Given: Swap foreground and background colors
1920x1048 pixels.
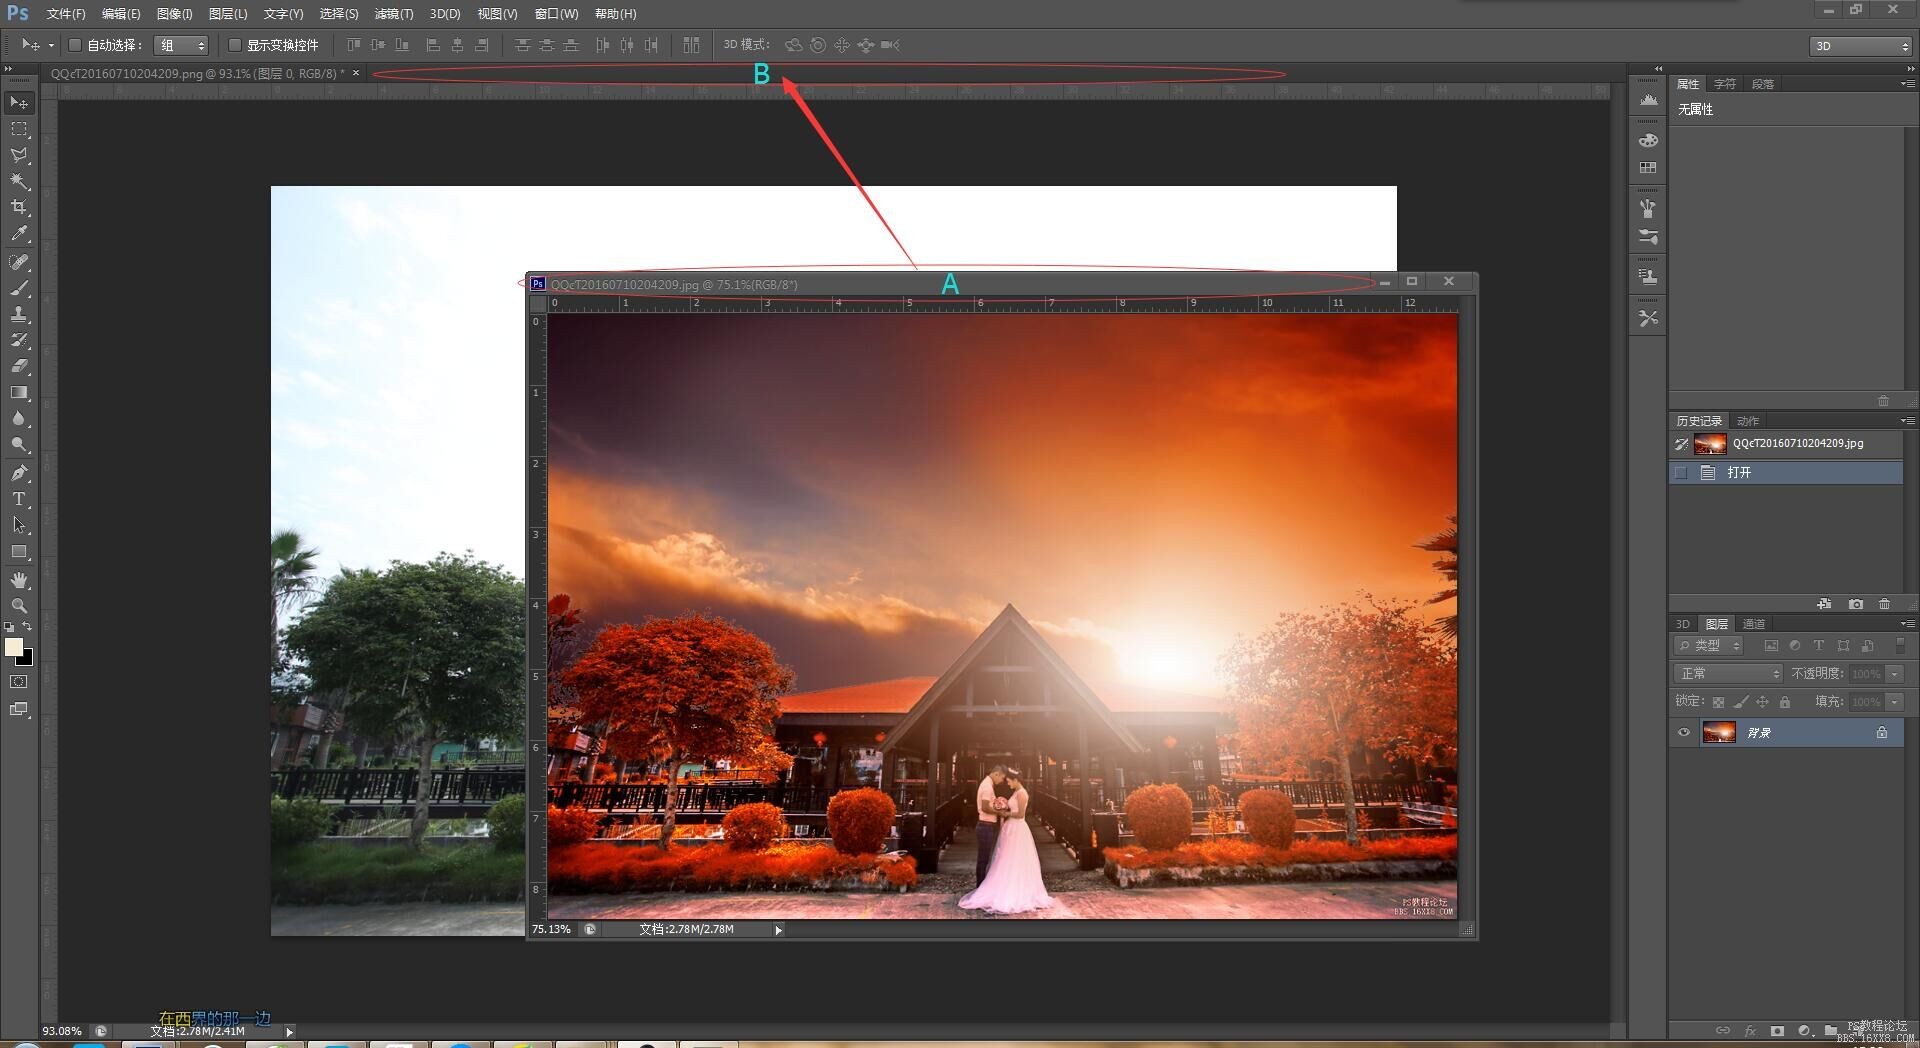Looking at the screenshot, I should coord(27,626).
